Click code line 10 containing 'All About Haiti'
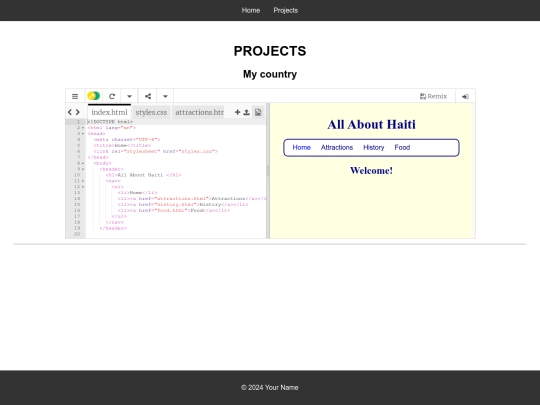This screenshot has width=540, height=405. [143, 175]
